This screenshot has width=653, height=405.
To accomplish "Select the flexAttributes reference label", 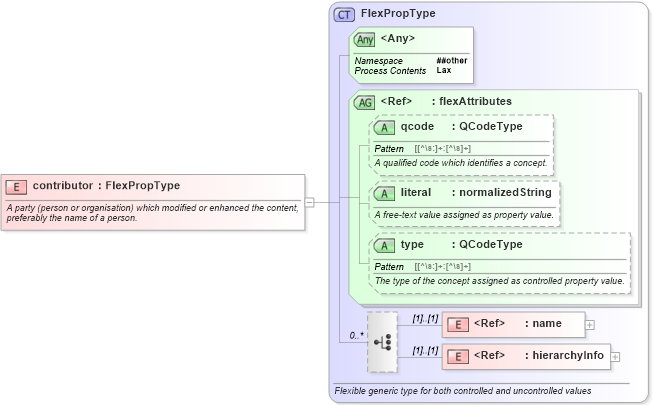I will pyautogui.click(x=446, y=101).
